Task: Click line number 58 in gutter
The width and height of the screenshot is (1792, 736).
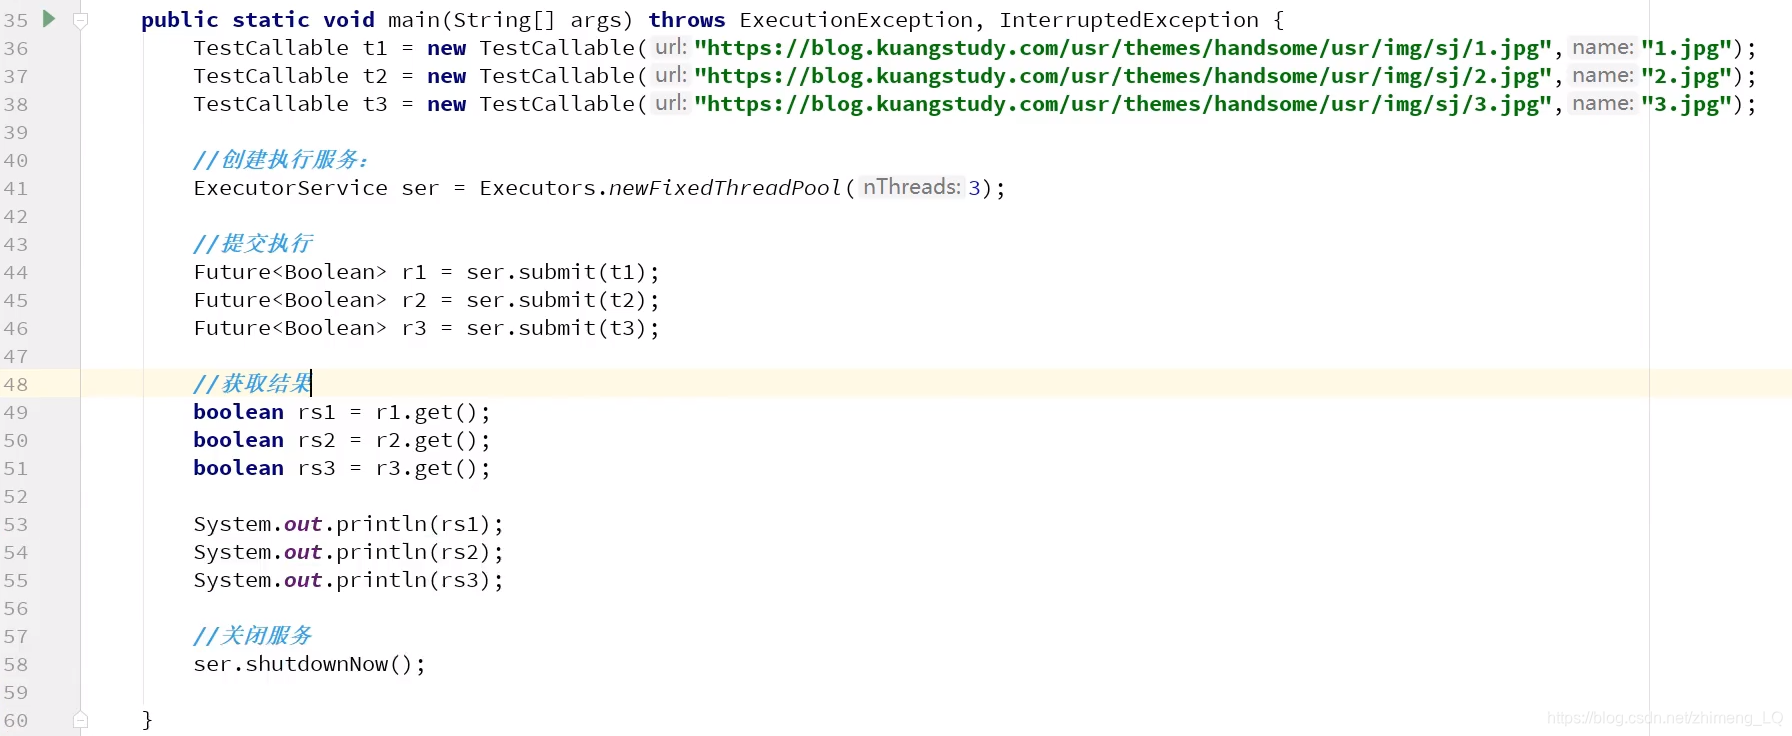Action: click(16, 664)
